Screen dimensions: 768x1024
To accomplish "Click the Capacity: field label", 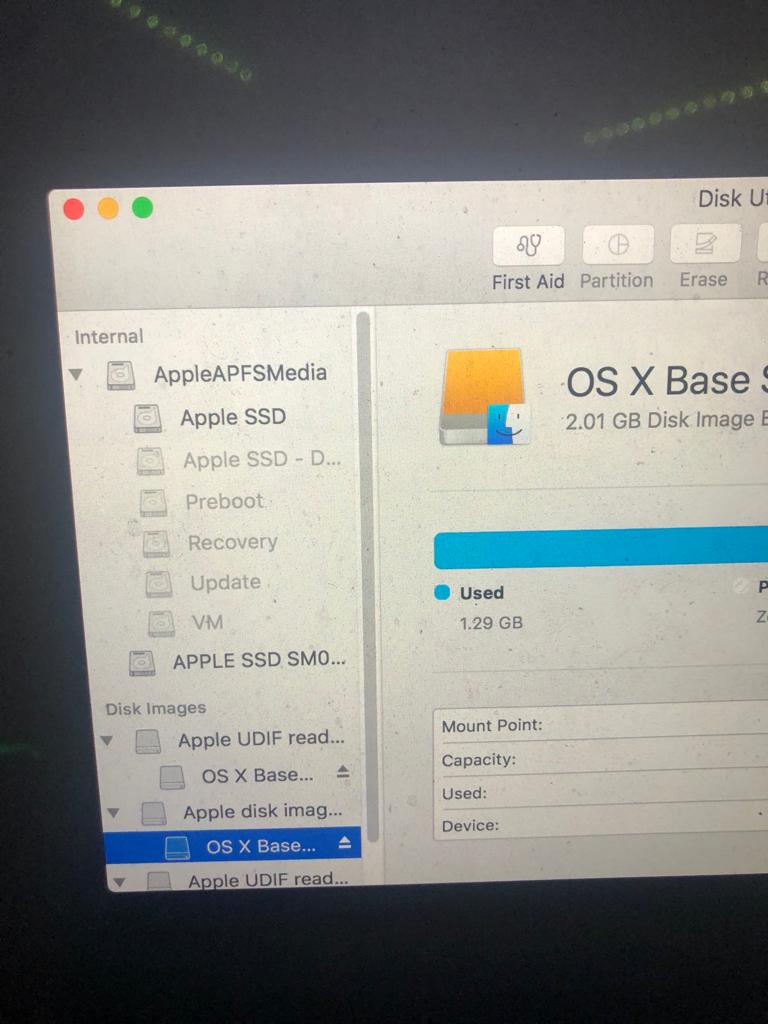I will 479,760.
